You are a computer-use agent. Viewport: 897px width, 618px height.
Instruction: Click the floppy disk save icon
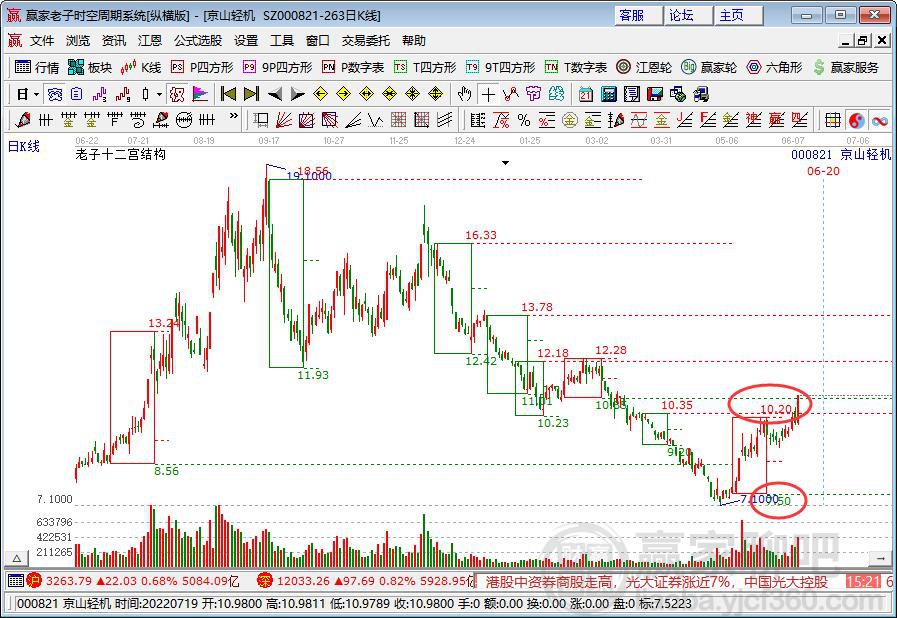click(x=654, y=94)
